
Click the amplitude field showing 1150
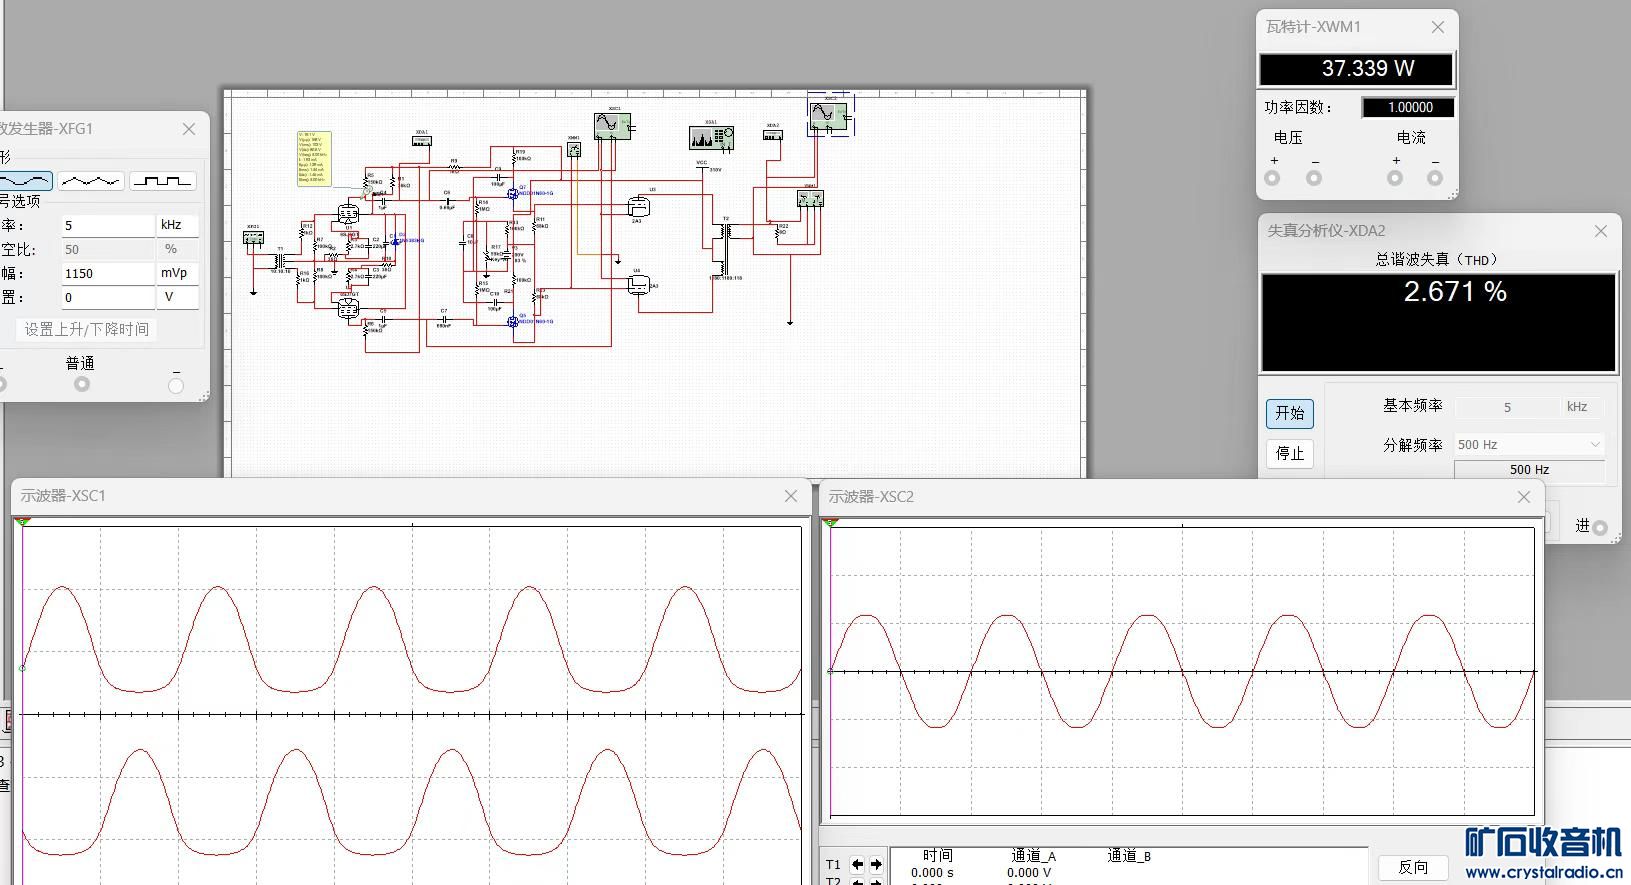pos(107,273)
